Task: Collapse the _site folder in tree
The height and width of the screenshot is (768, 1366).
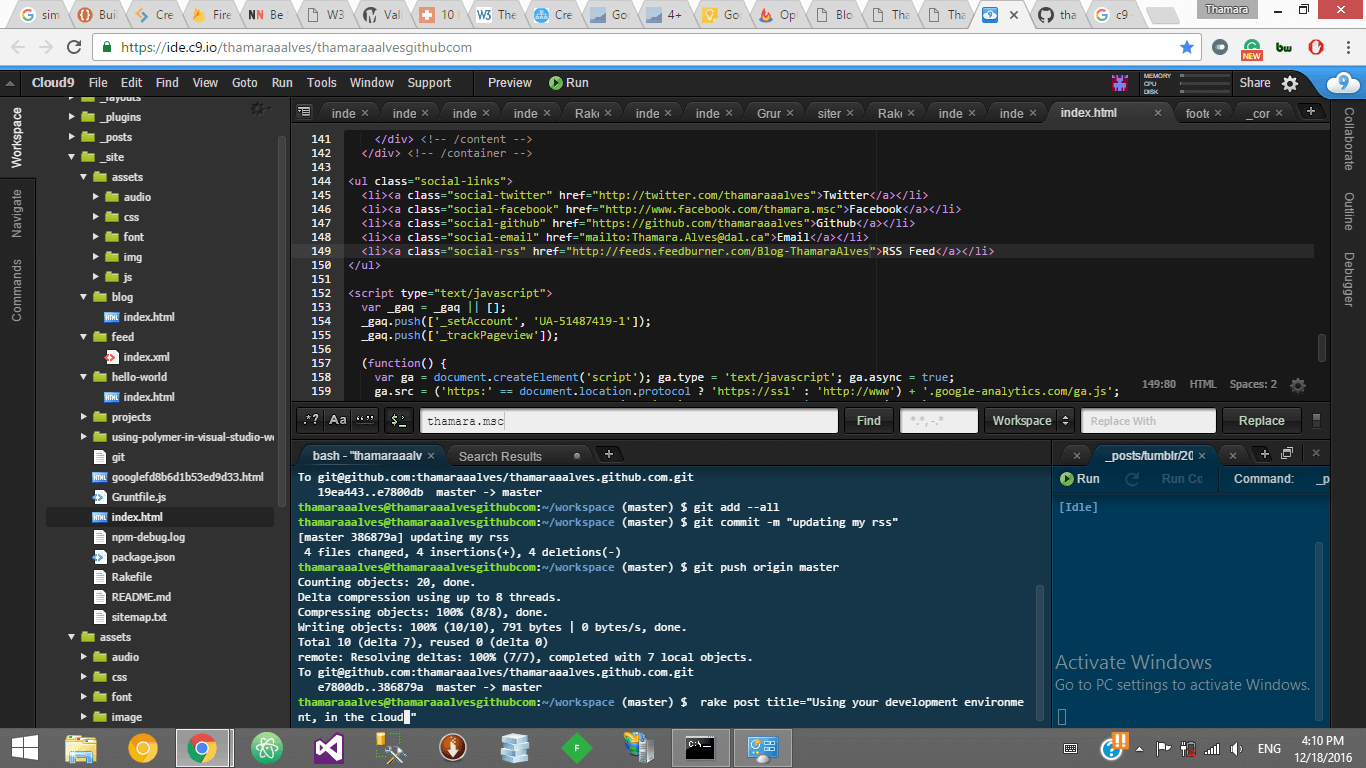Action: pyautogui.click(x=73, y=157)
